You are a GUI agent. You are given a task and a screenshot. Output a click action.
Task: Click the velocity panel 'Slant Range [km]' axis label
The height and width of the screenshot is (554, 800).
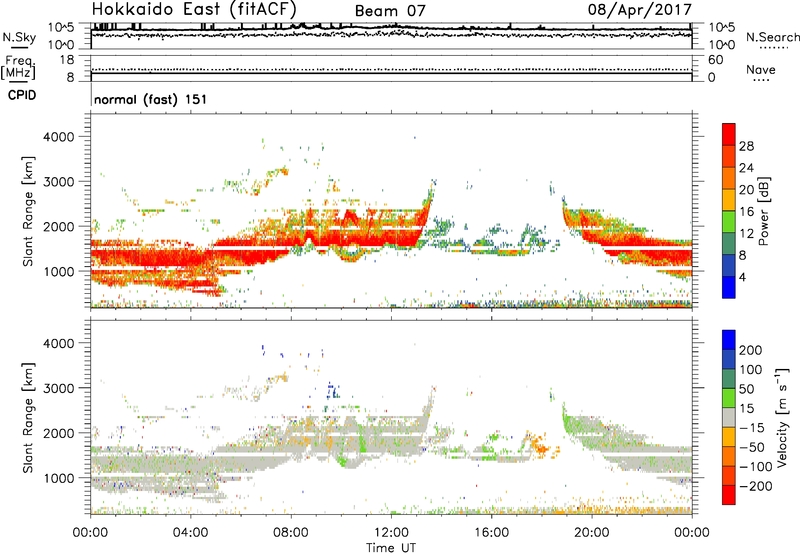(28, 418)
